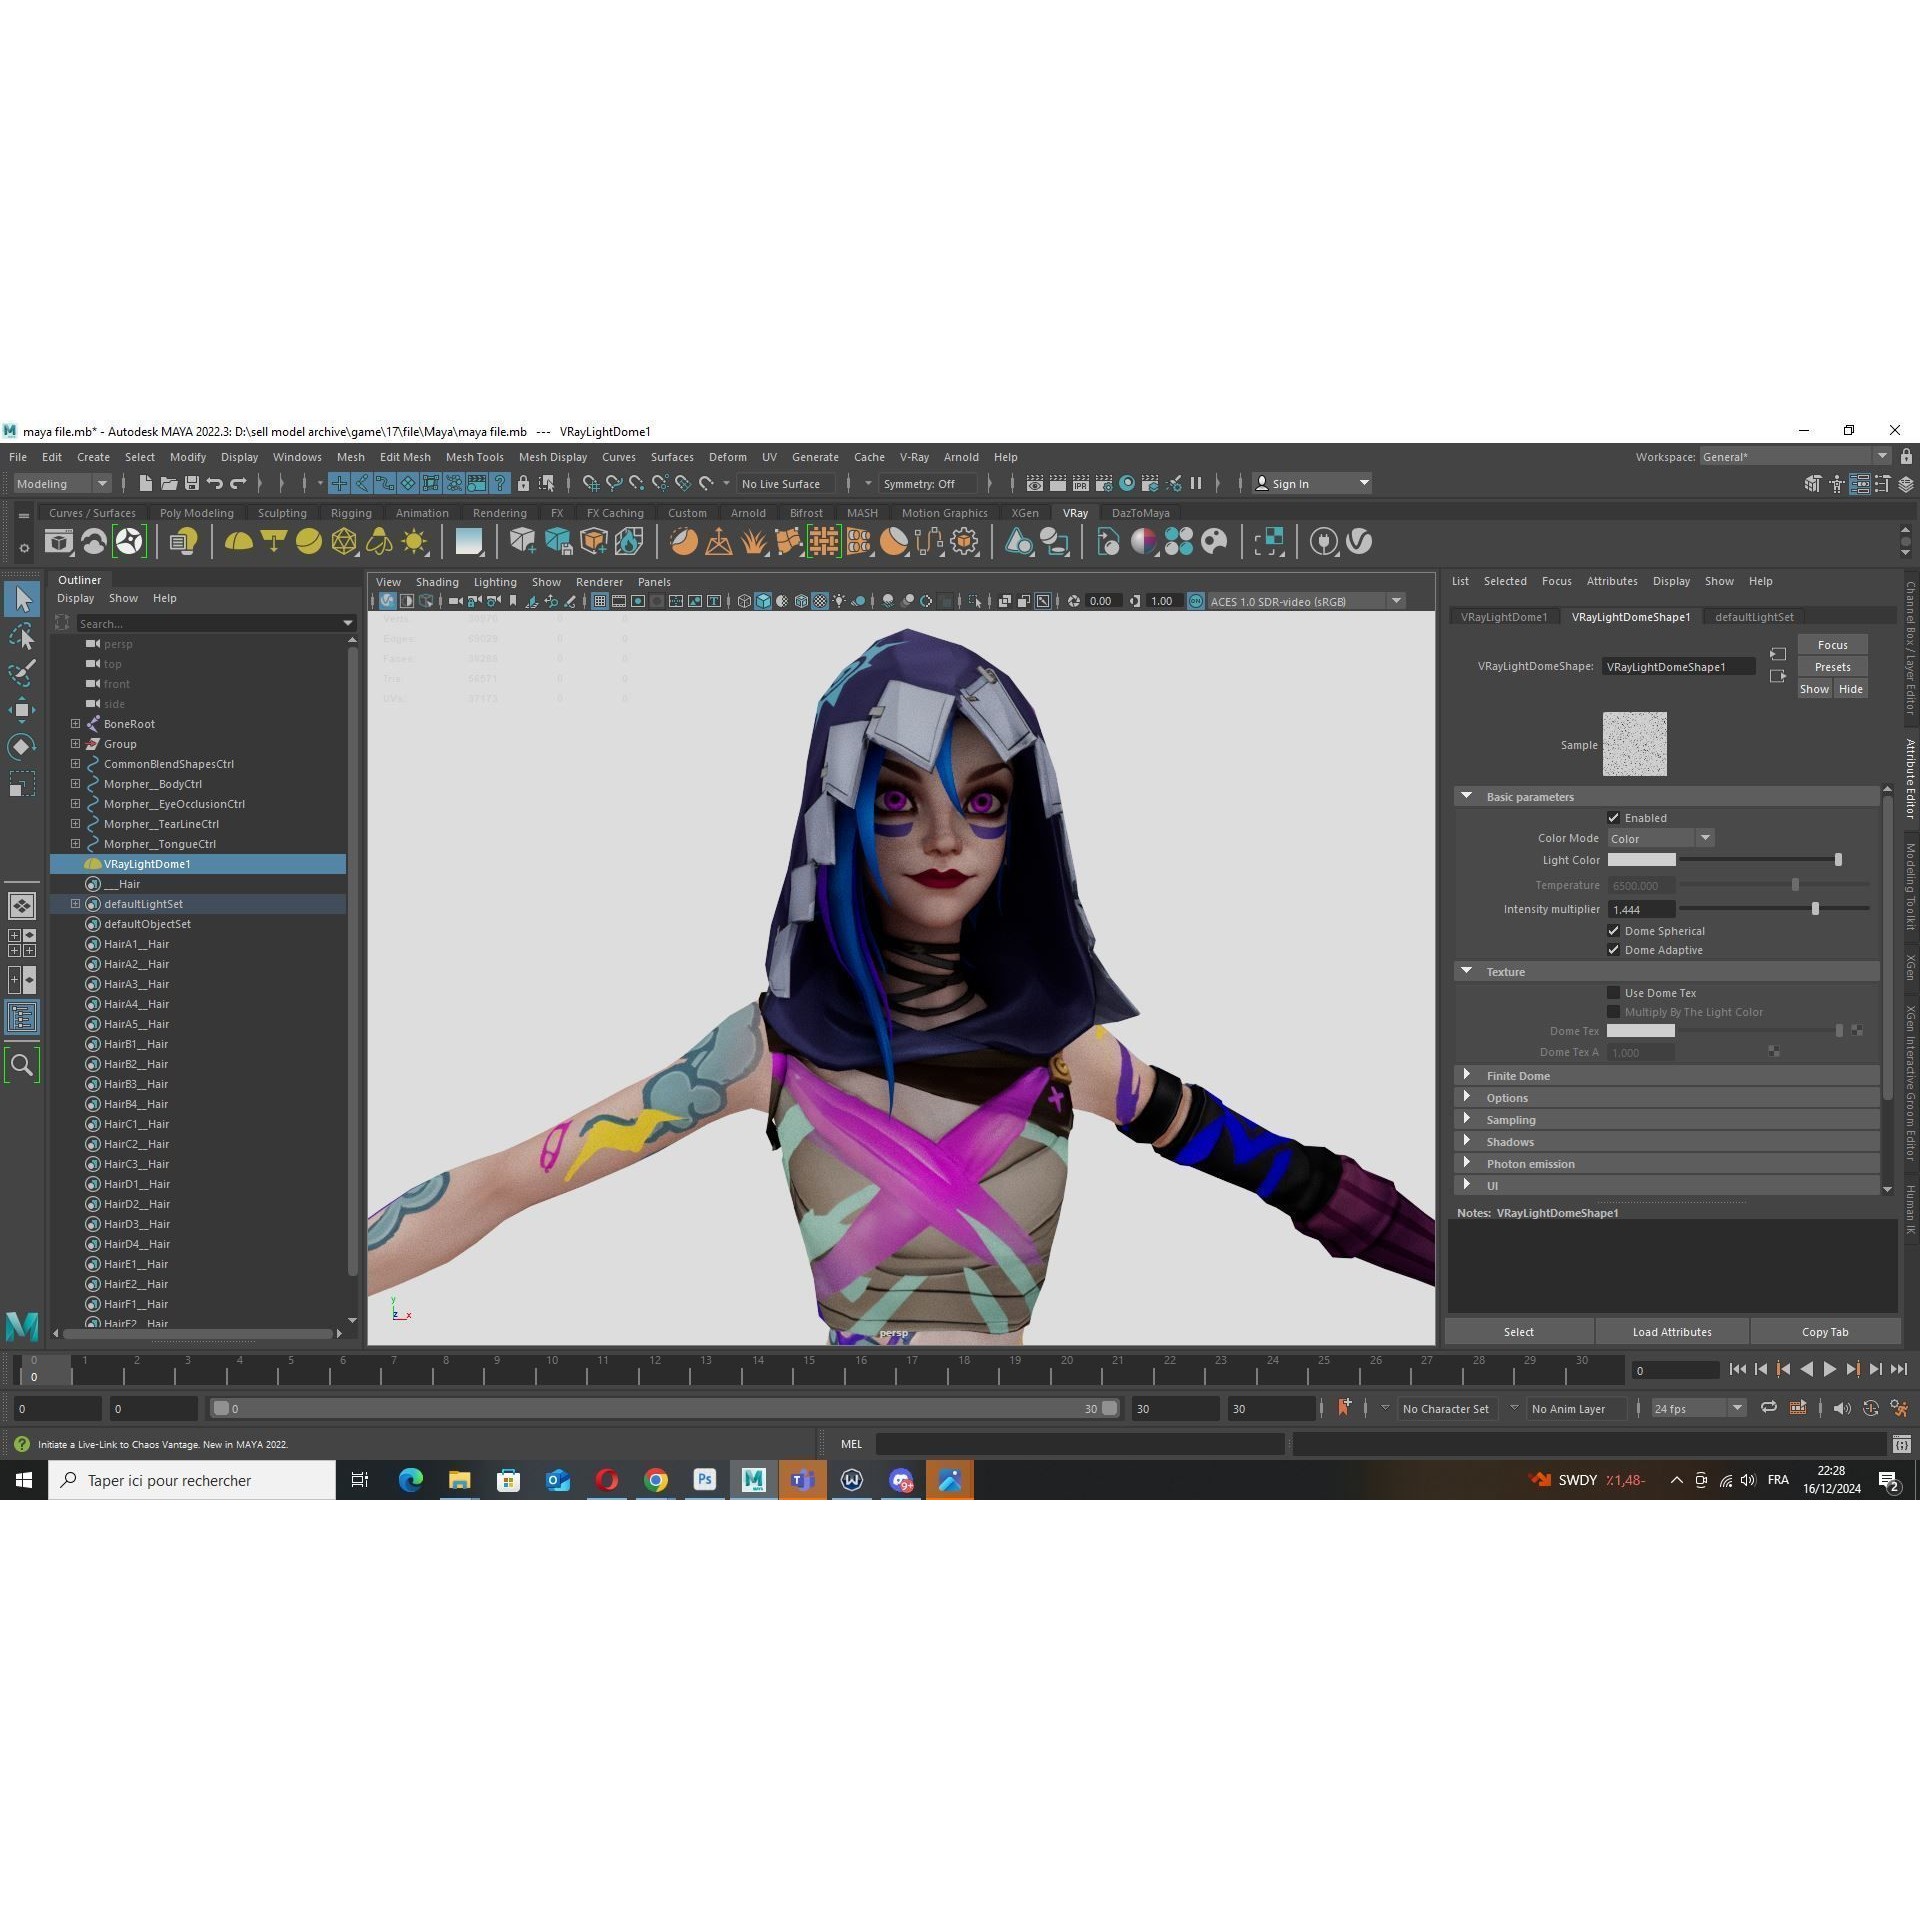Click the input connection arrow icon

[x=1778, y=654]
